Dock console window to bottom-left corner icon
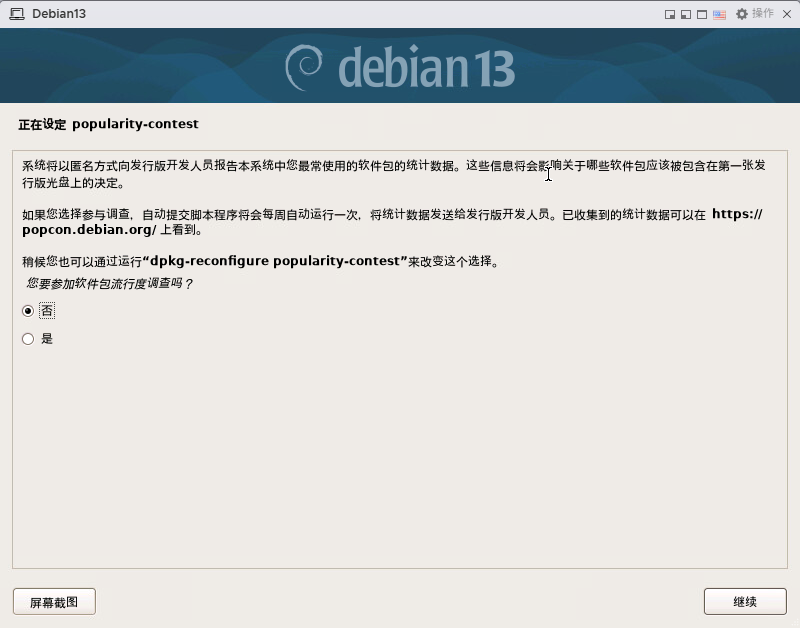This screenshot has height=628, width=800. pos(686,14)
